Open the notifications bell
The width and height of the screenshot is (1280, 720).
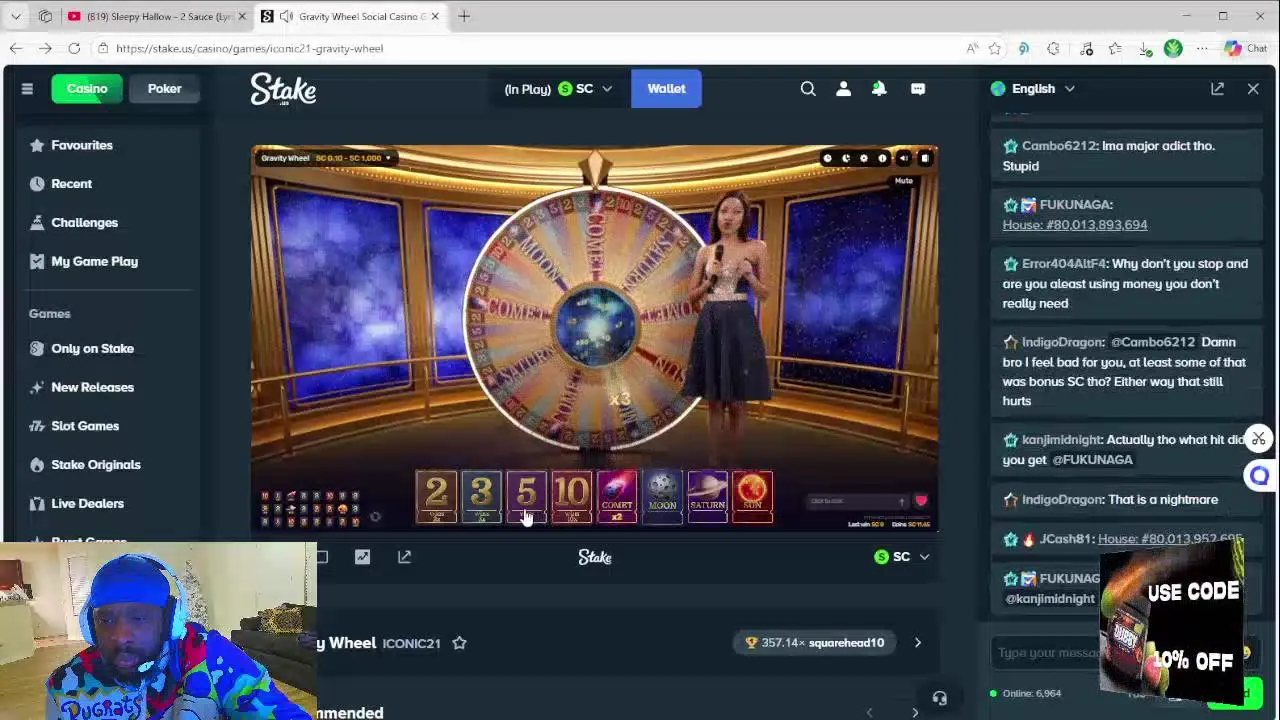[879, 89]
